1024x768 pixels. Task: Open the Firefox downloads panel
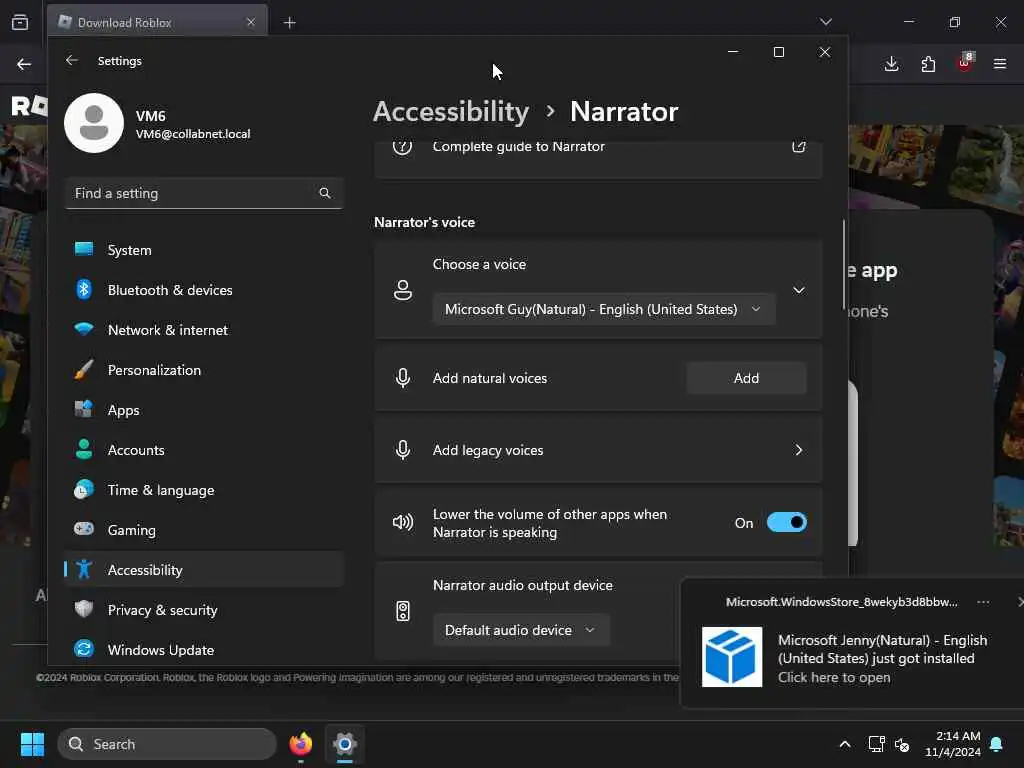coord(891,64)
